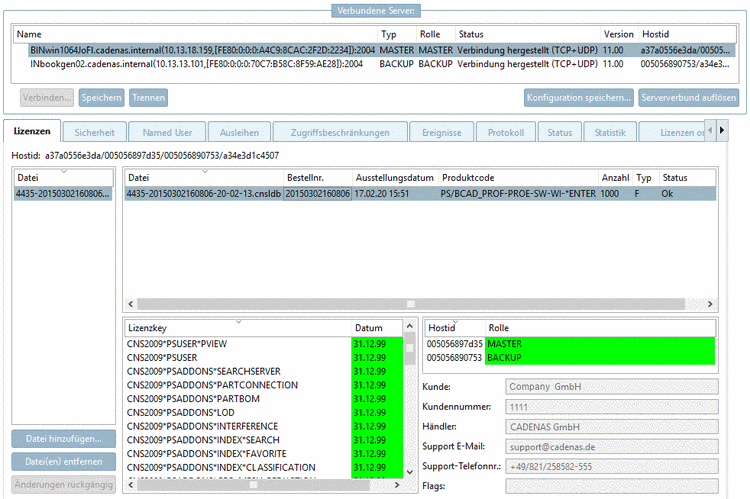The width and height of the screenshot is (750, 499).
Task: Click the Lizenzkey list horizontal scrollbar thumb
Action: coord(254,485)
